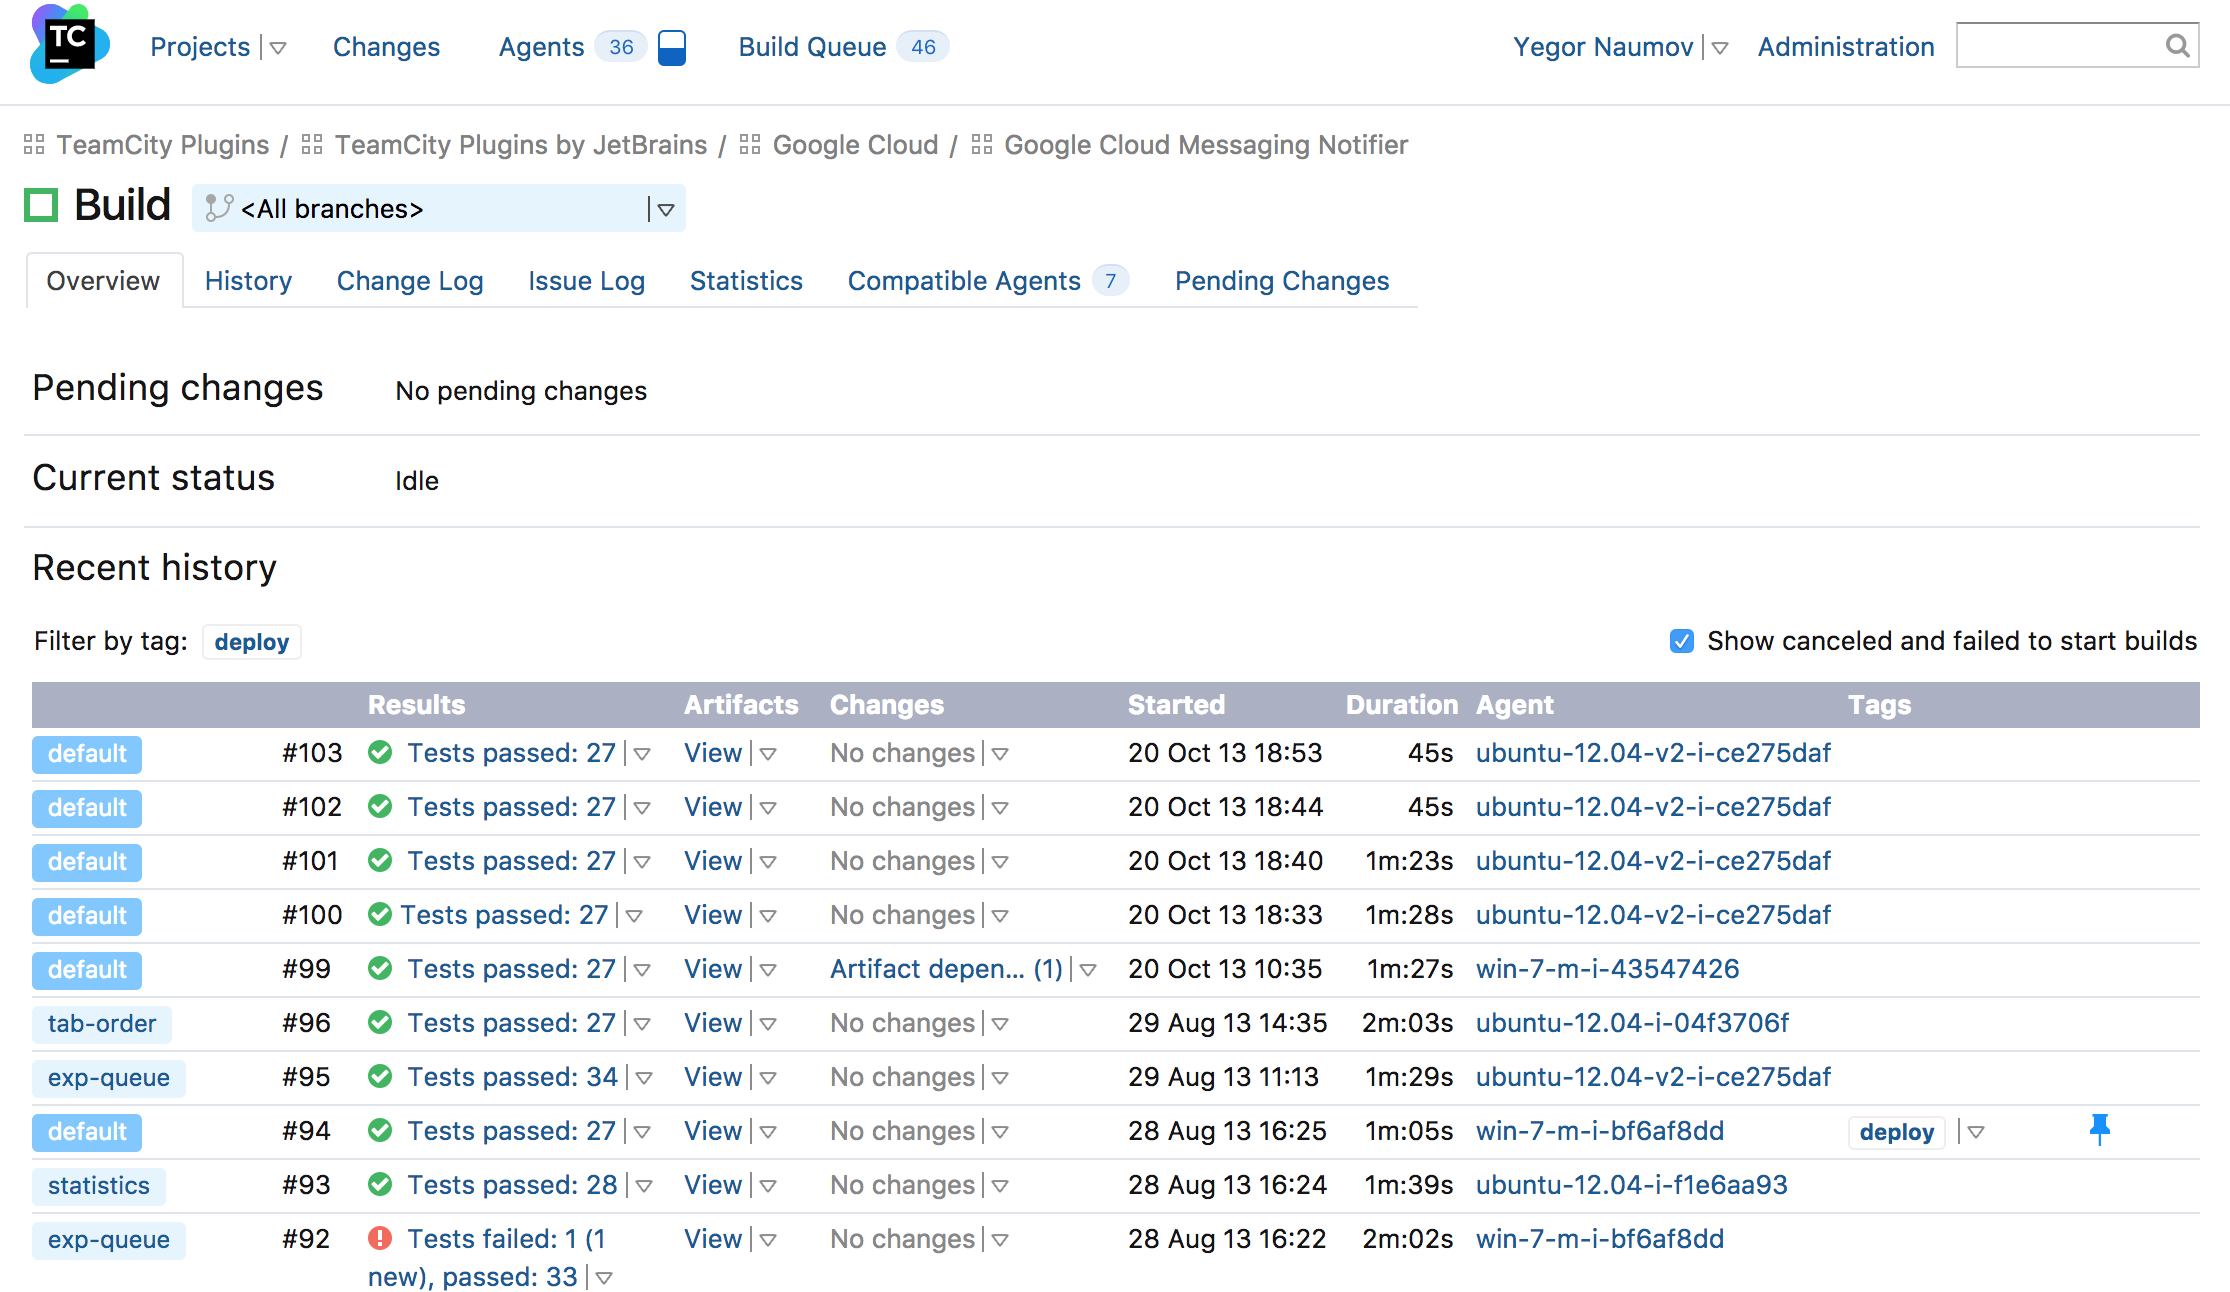Click the TeamCity logo icon
Screen dimensions: 2230x1292
coord(68,45)
